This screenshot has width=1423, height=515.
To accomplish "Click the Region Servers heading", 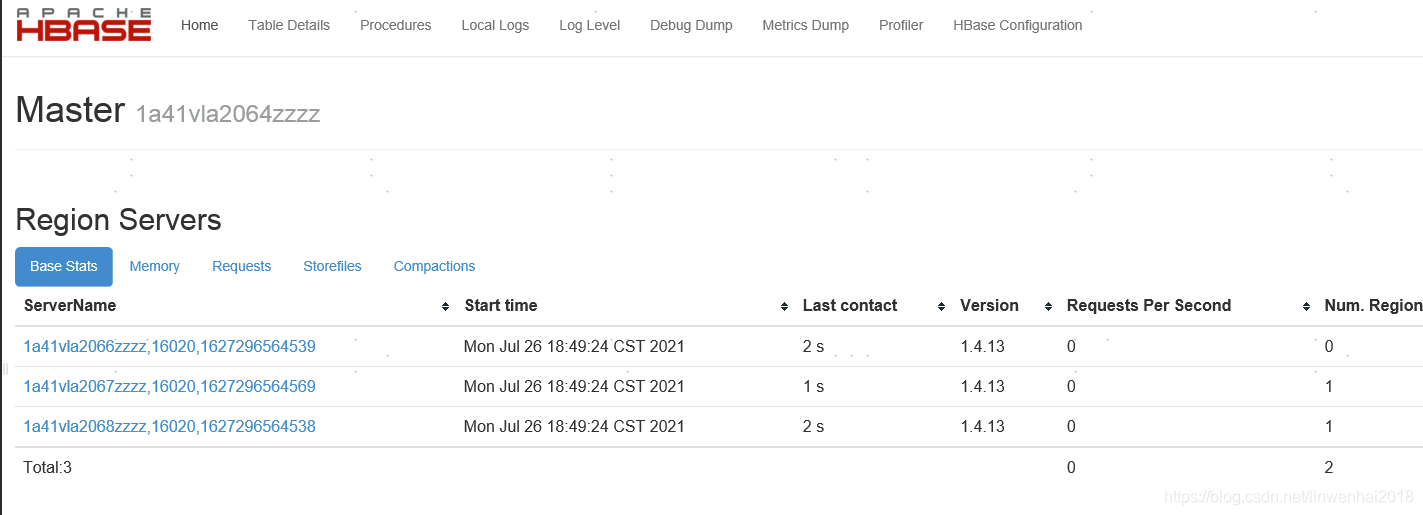I will 118,220.
